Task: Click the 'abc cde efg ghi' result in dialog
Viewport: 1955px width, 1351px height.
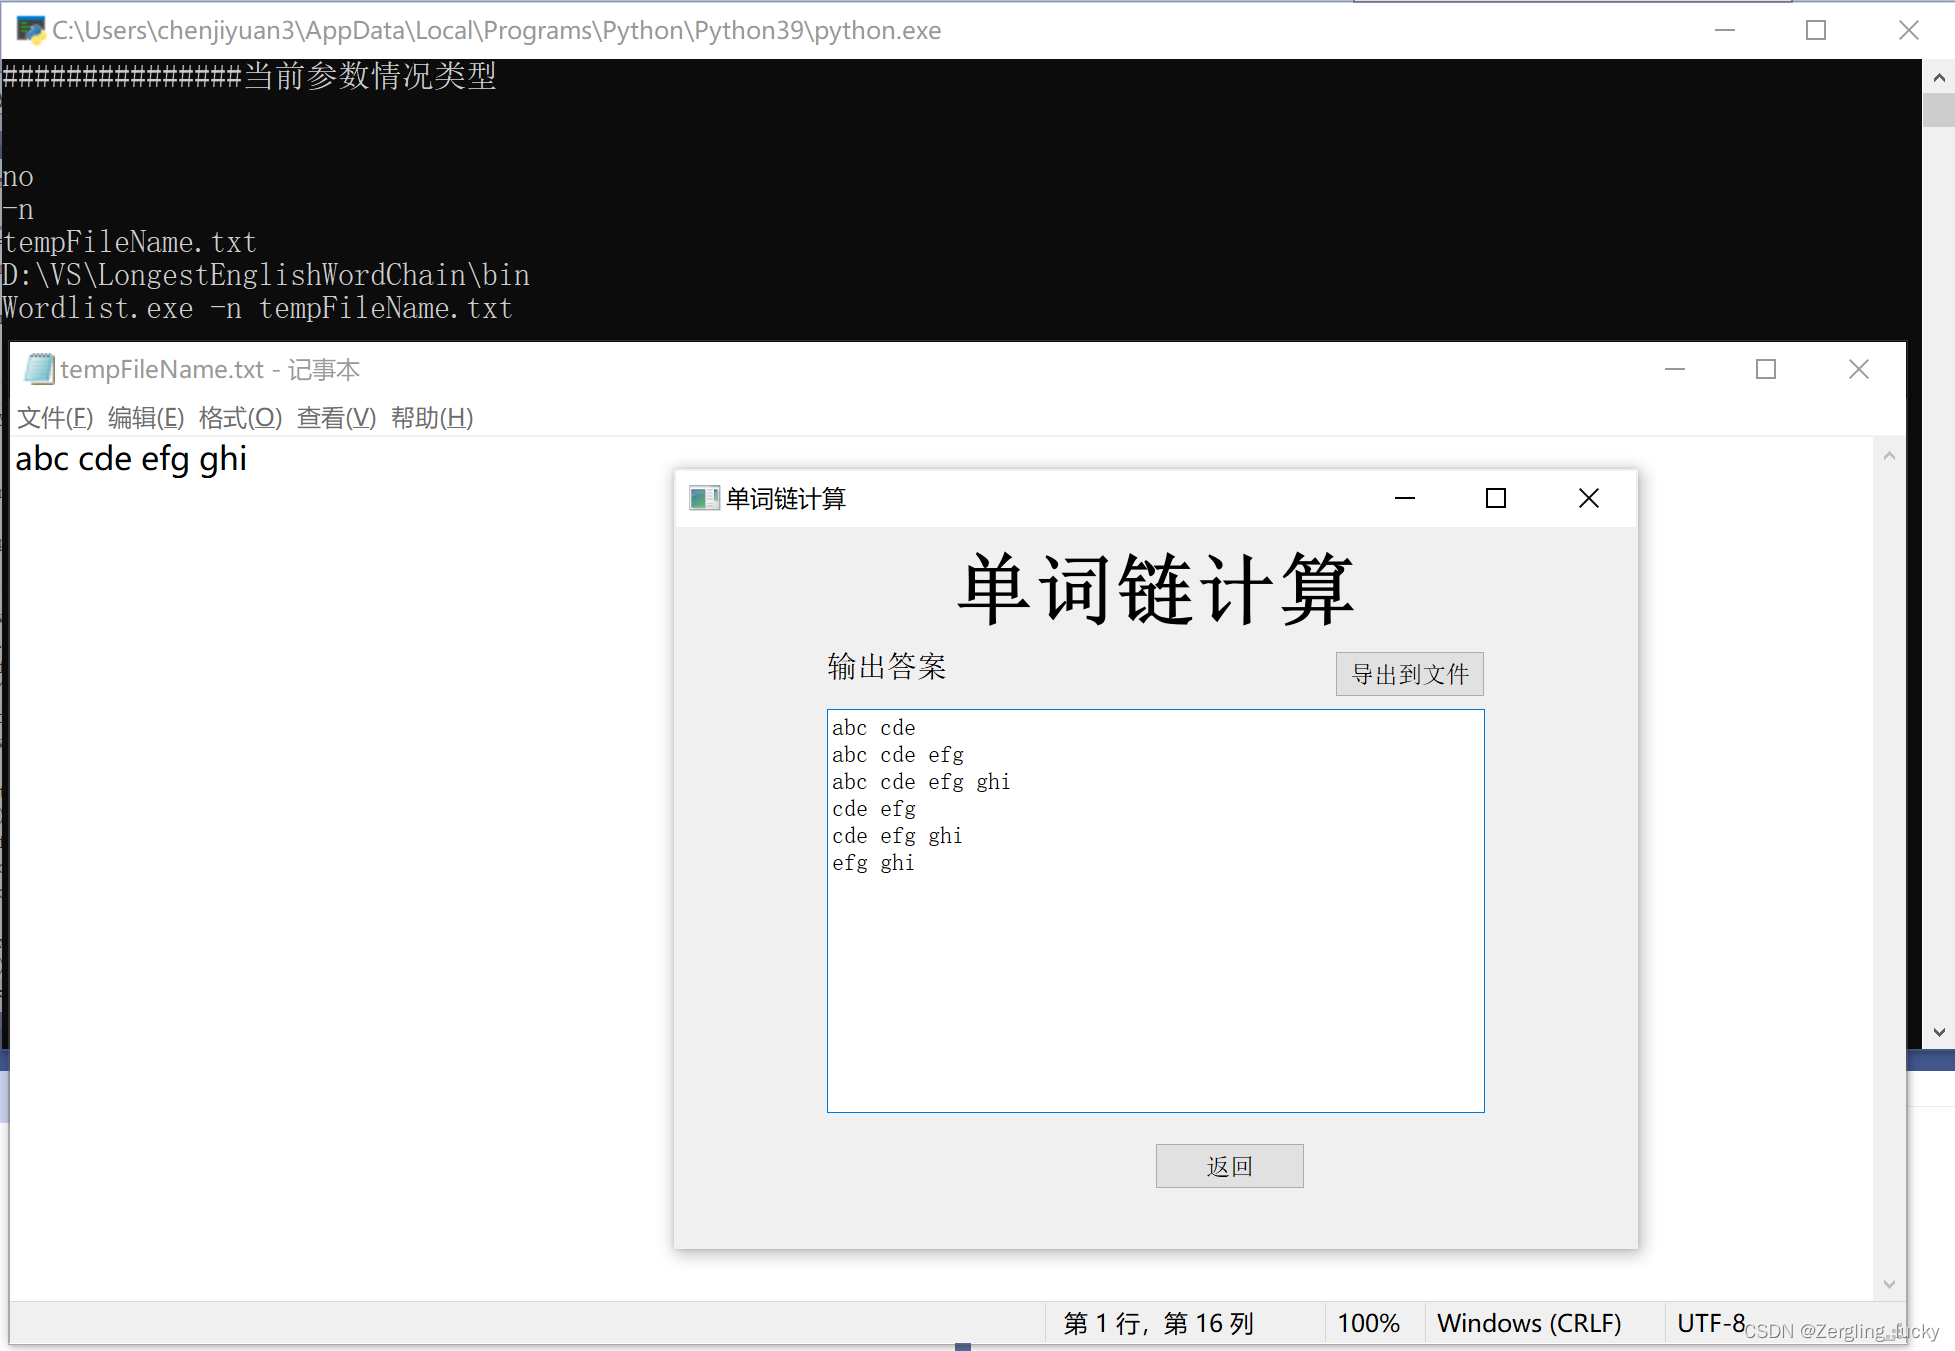Action: point(921,782)
